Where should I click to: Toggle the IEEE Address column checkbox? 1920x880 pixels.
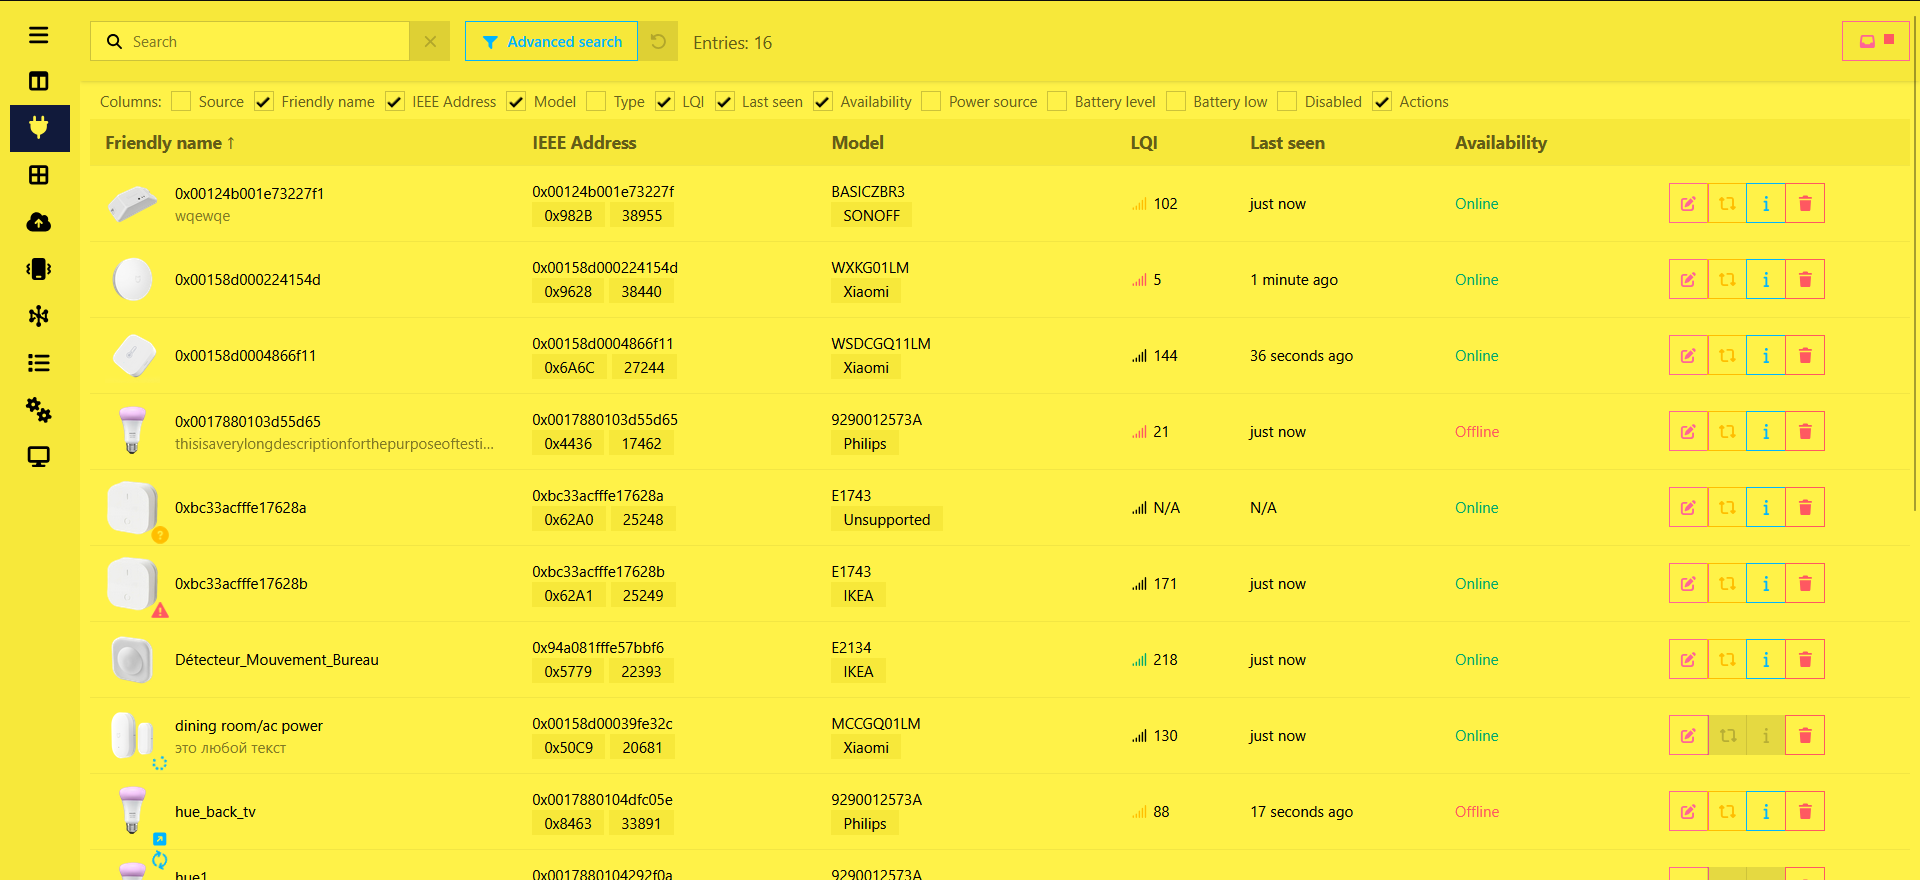[395, 101]
